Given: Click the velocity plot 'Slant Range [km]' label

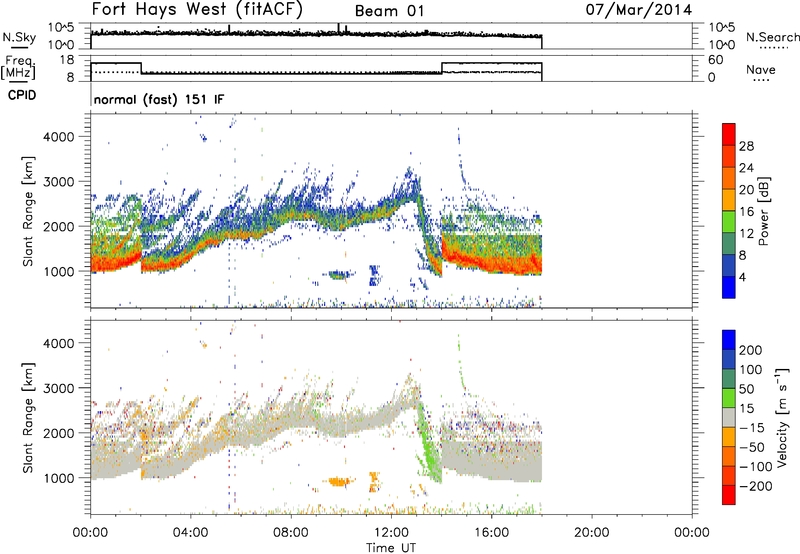Looking at the screenshot, I should pos(28,417).
